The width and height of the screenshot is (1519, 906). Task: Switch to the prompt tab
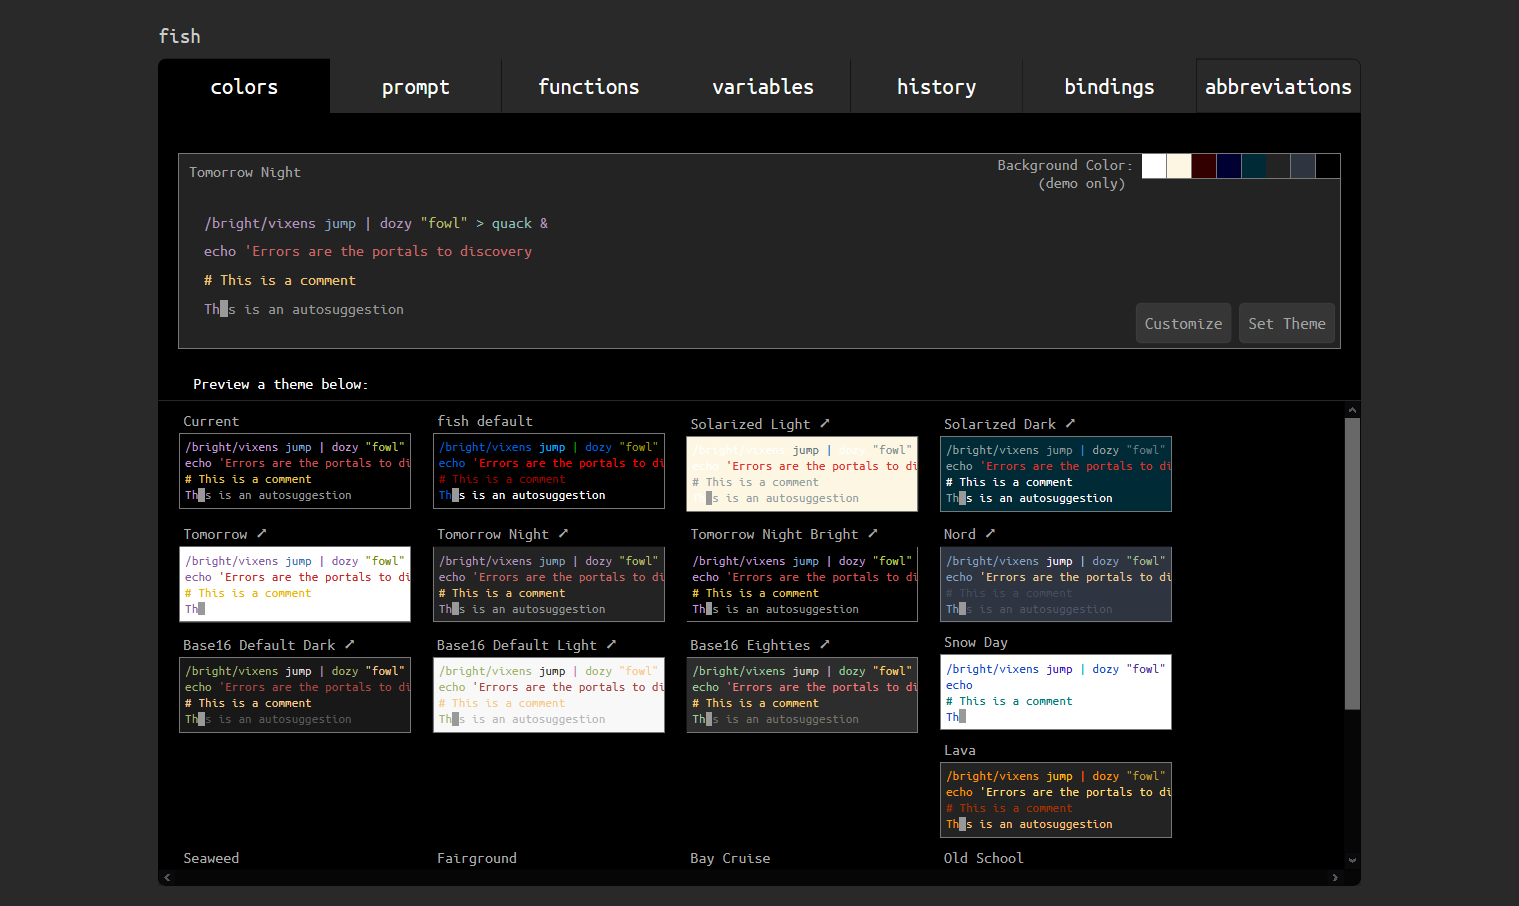(416, 87)
